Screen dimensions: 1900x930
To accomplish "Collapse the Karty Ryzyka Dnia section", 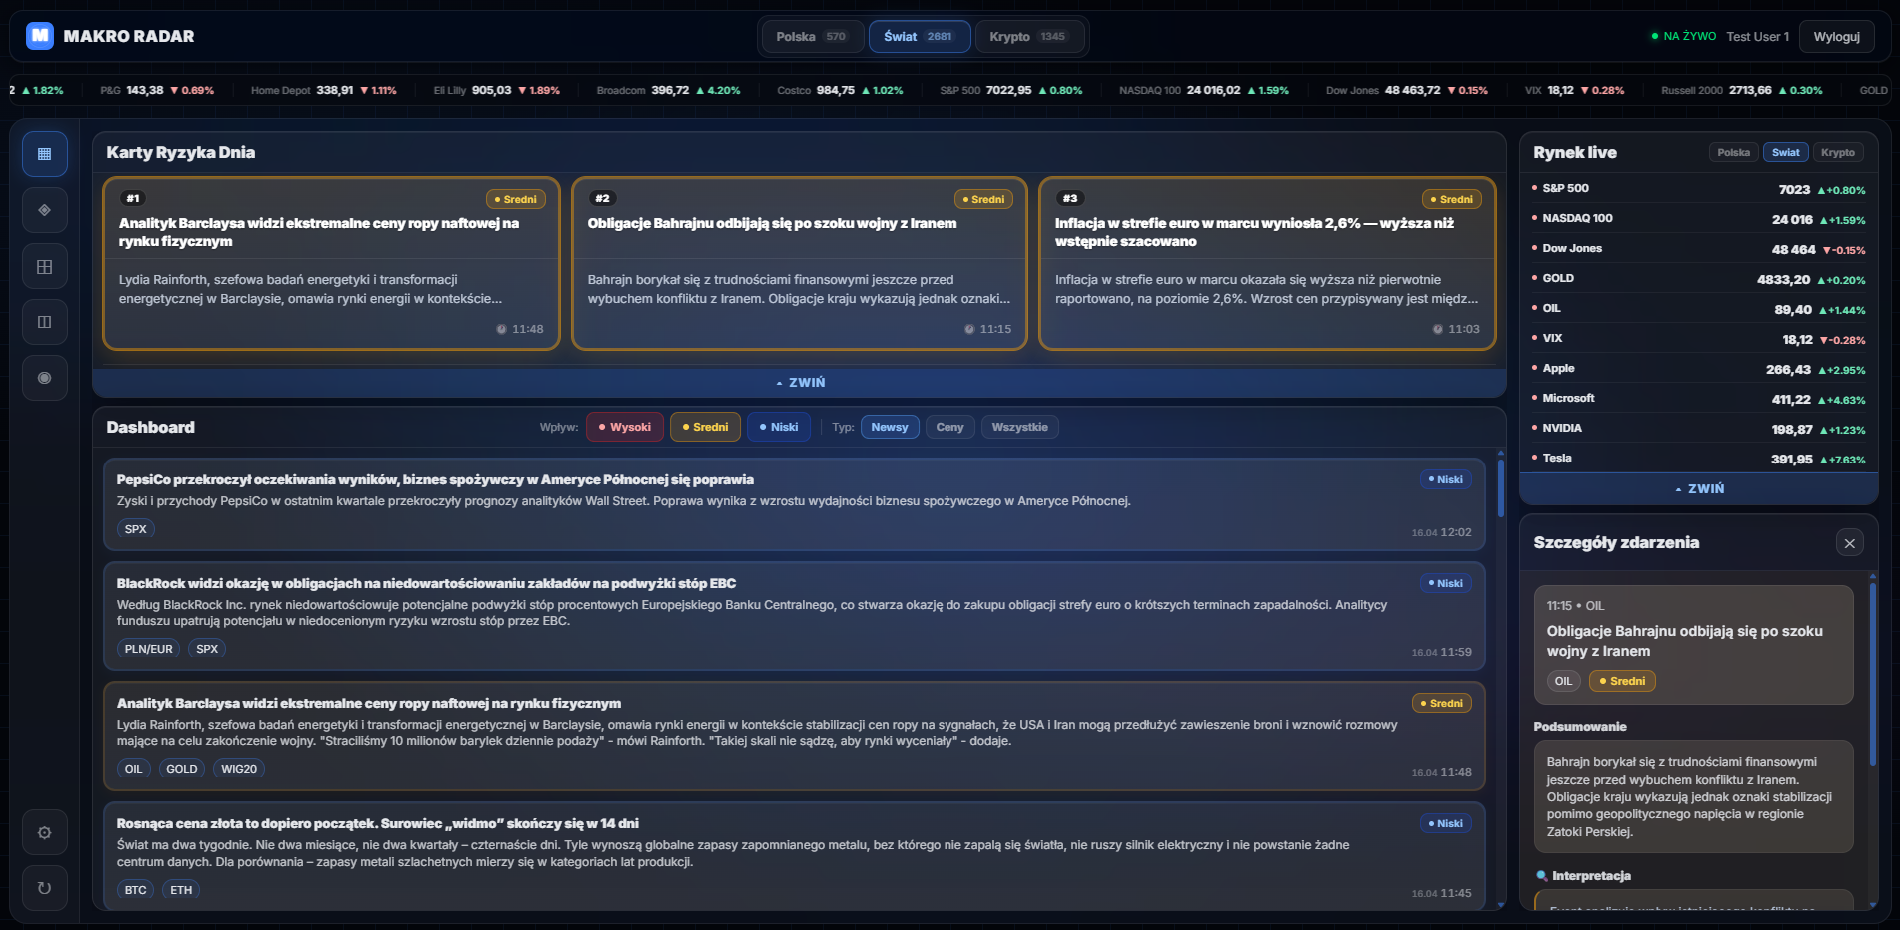I will tap(799, 383).
